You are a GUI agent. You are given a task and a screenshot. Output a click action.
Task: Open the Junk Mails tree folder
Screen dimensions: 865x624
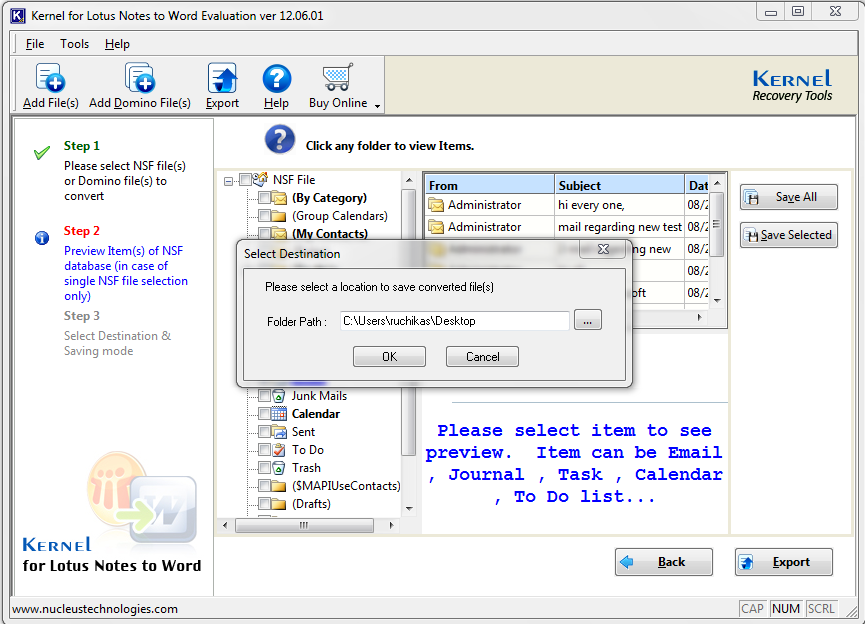319,396
